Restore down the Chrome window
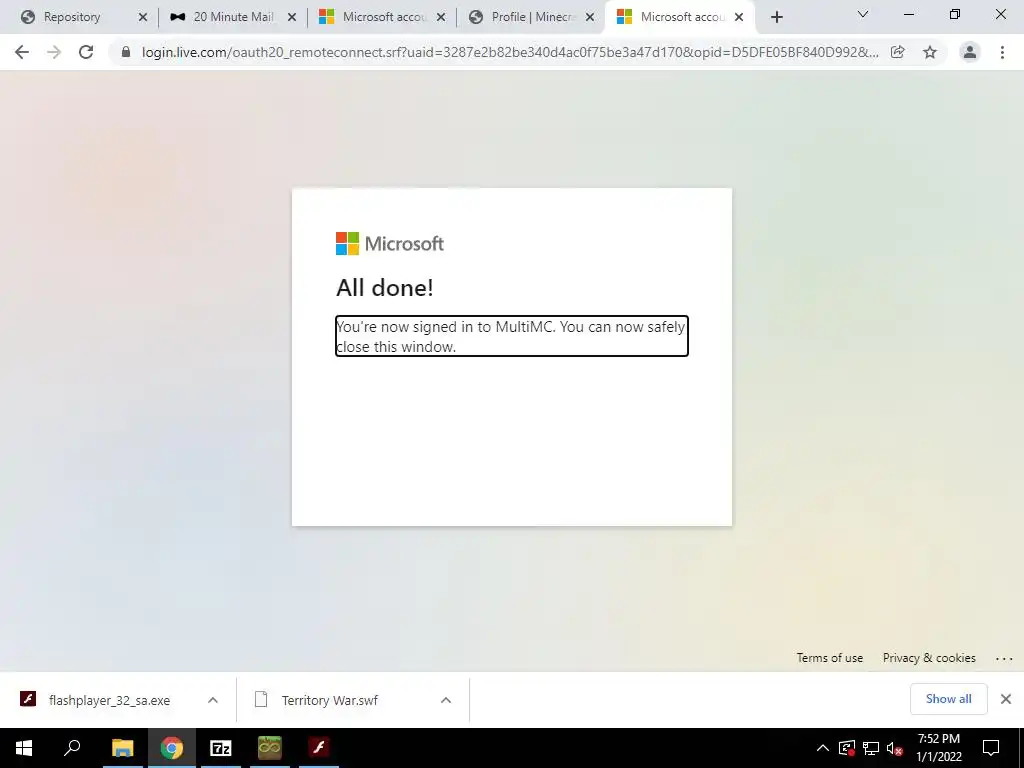Image resolution: width=1024 pixels, height=768 pixels. (x=955, y=14)
